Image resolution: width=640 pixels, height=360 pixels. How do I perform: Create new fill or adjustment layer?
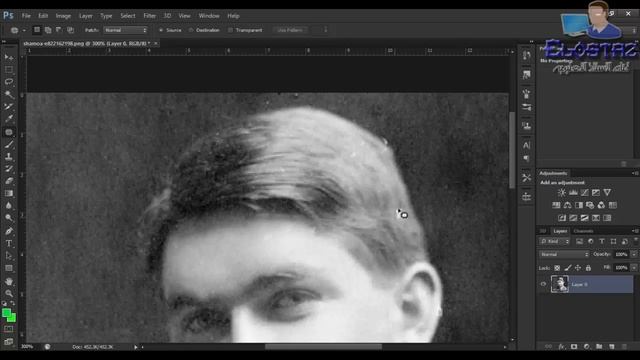pos(587,347)
